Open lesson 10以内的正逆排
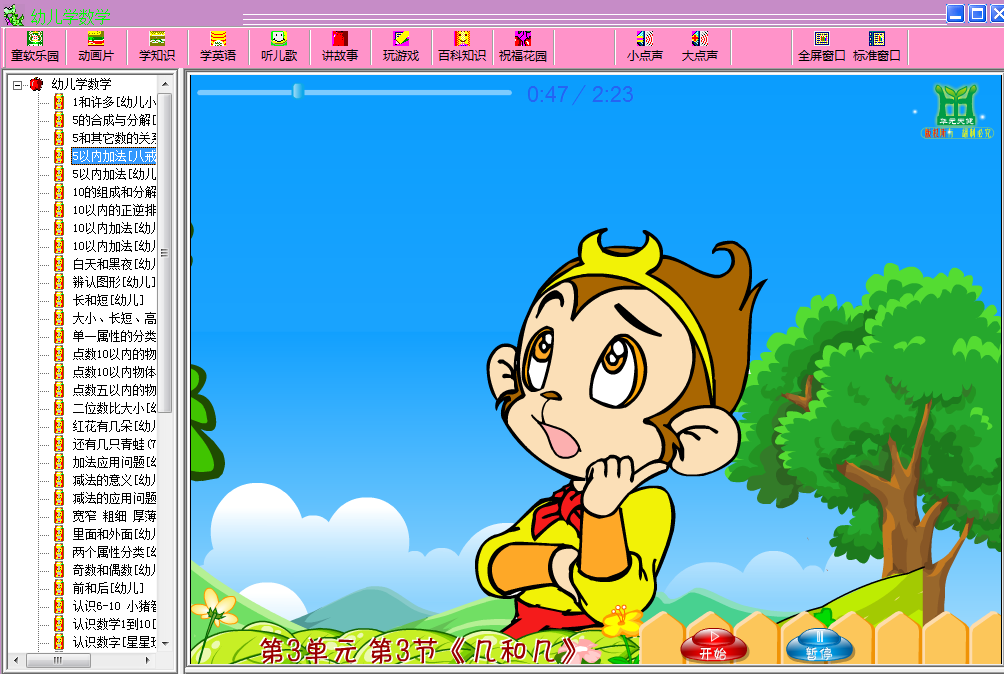This screenshot has height=674, width=1004. [x=113, y=210]
